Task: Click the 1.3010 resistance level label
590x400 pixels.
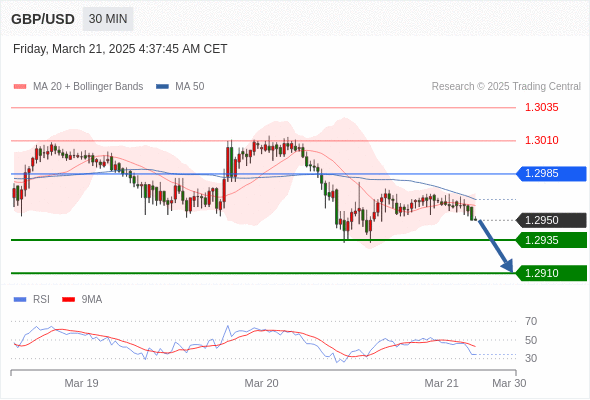Action: 541,140
